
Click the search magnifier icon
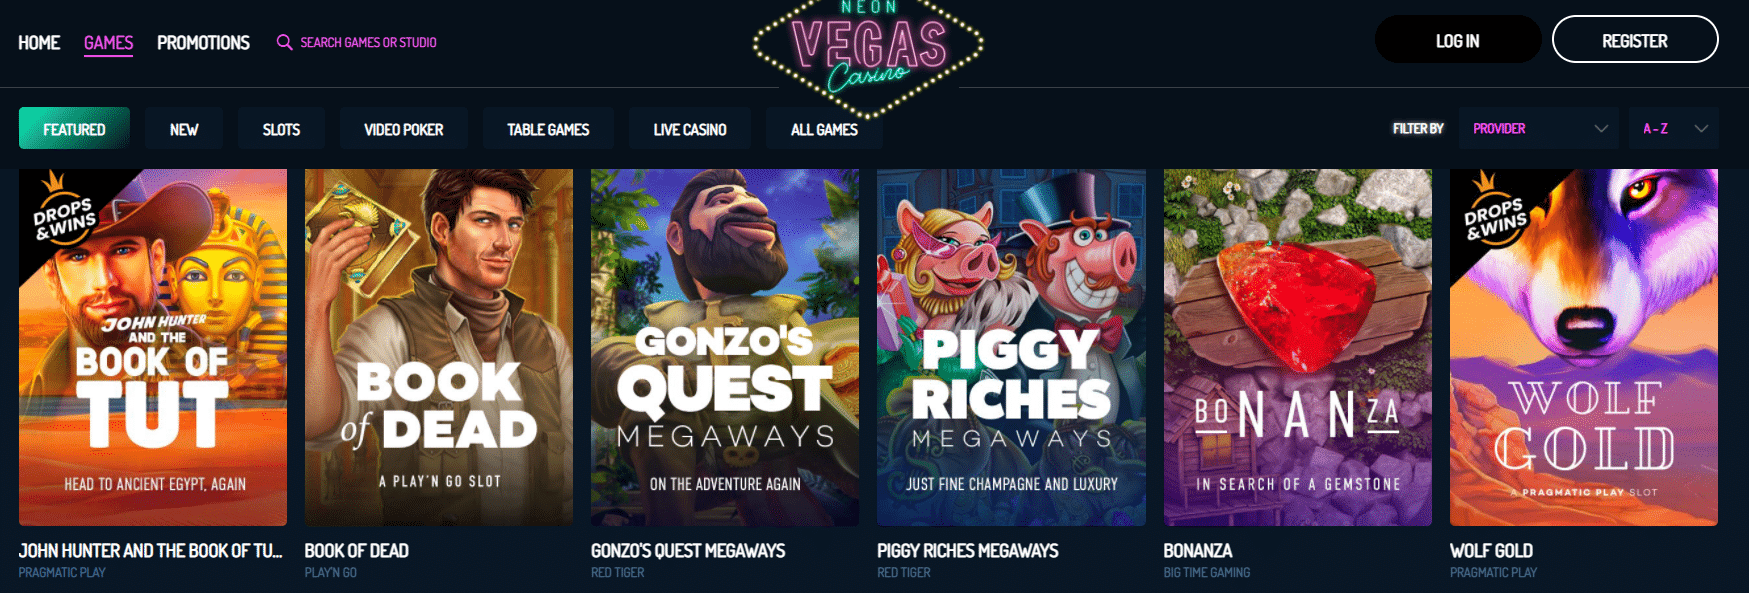coord(284,42)
